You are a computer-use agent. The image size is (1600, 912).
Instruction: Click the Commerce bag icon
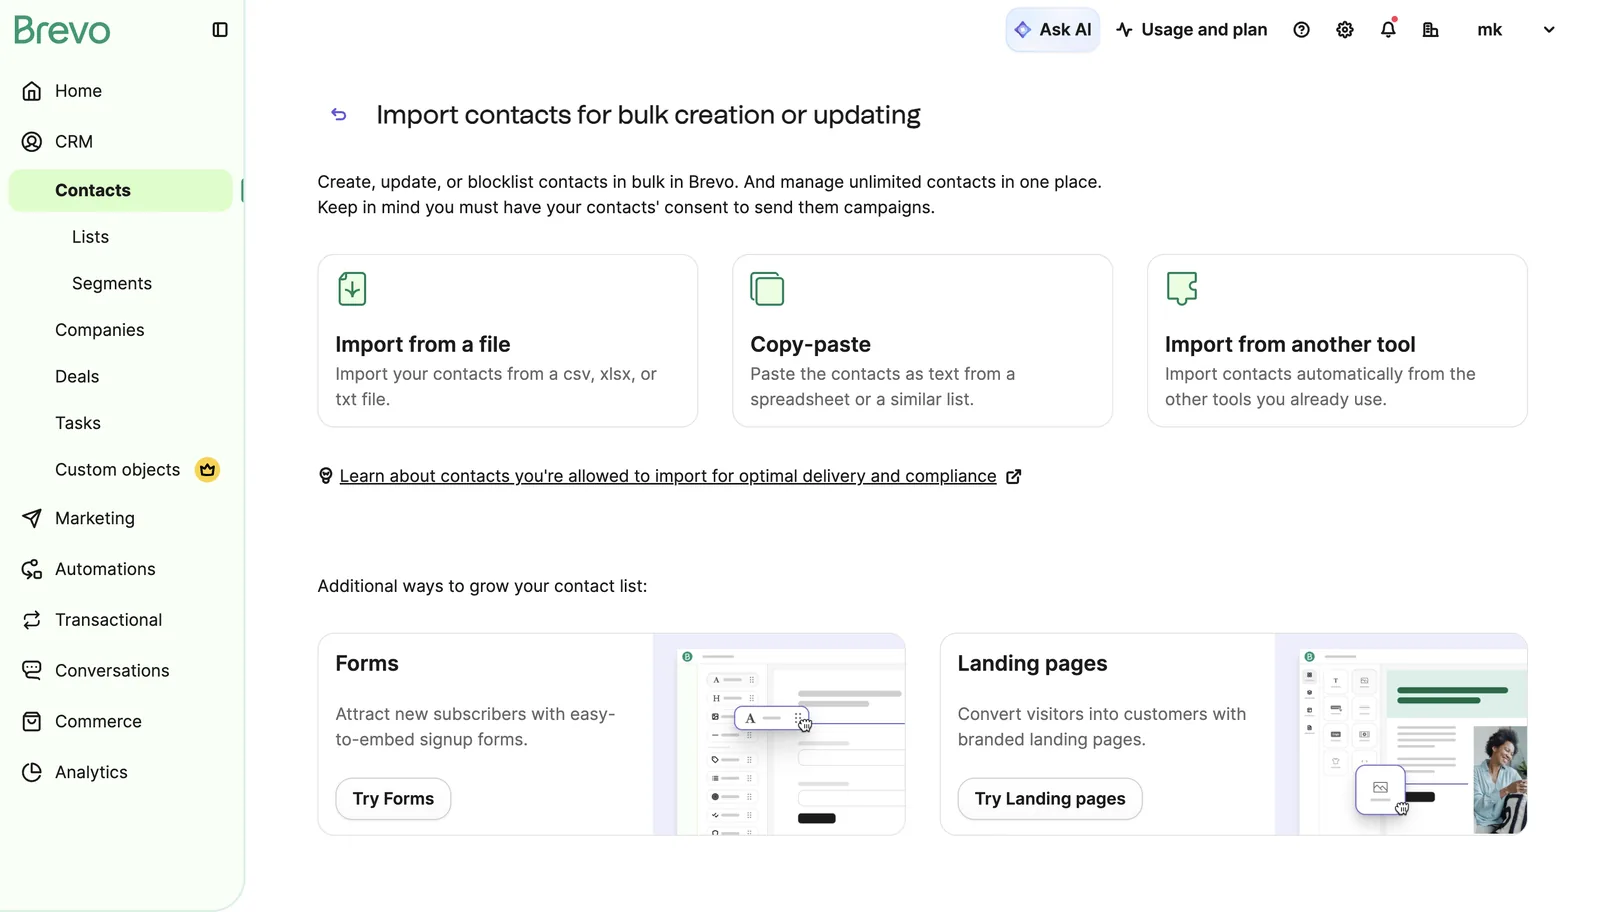click(32, 721)
